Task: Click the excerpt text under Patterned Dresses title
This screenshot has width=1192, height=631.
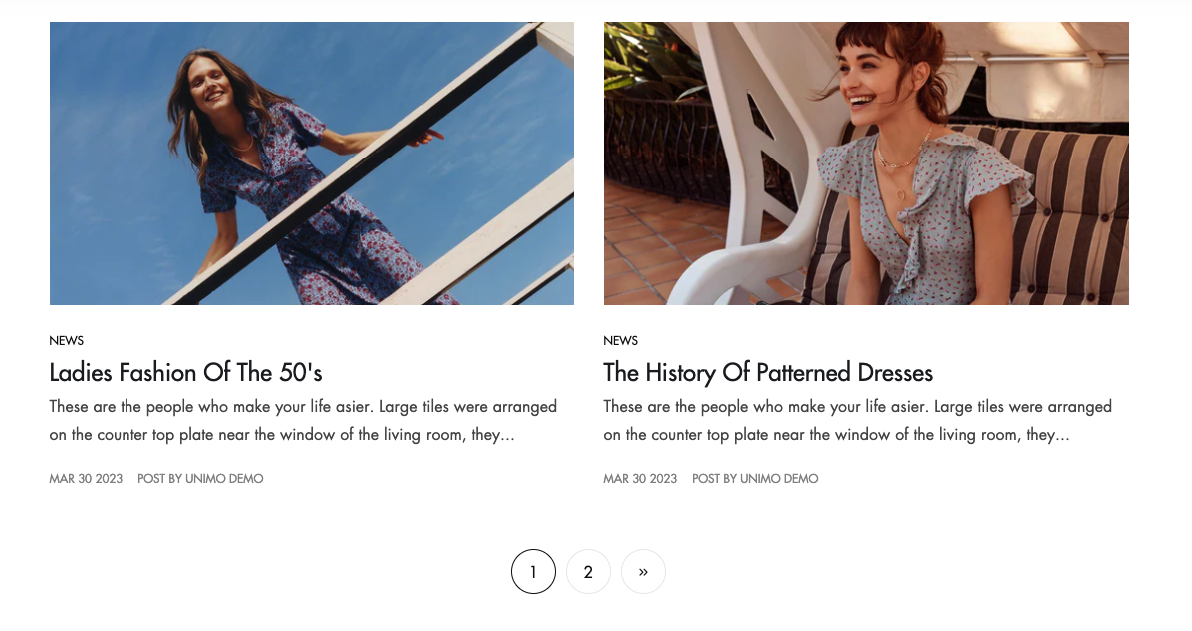Action: click(x=857, y=421)
